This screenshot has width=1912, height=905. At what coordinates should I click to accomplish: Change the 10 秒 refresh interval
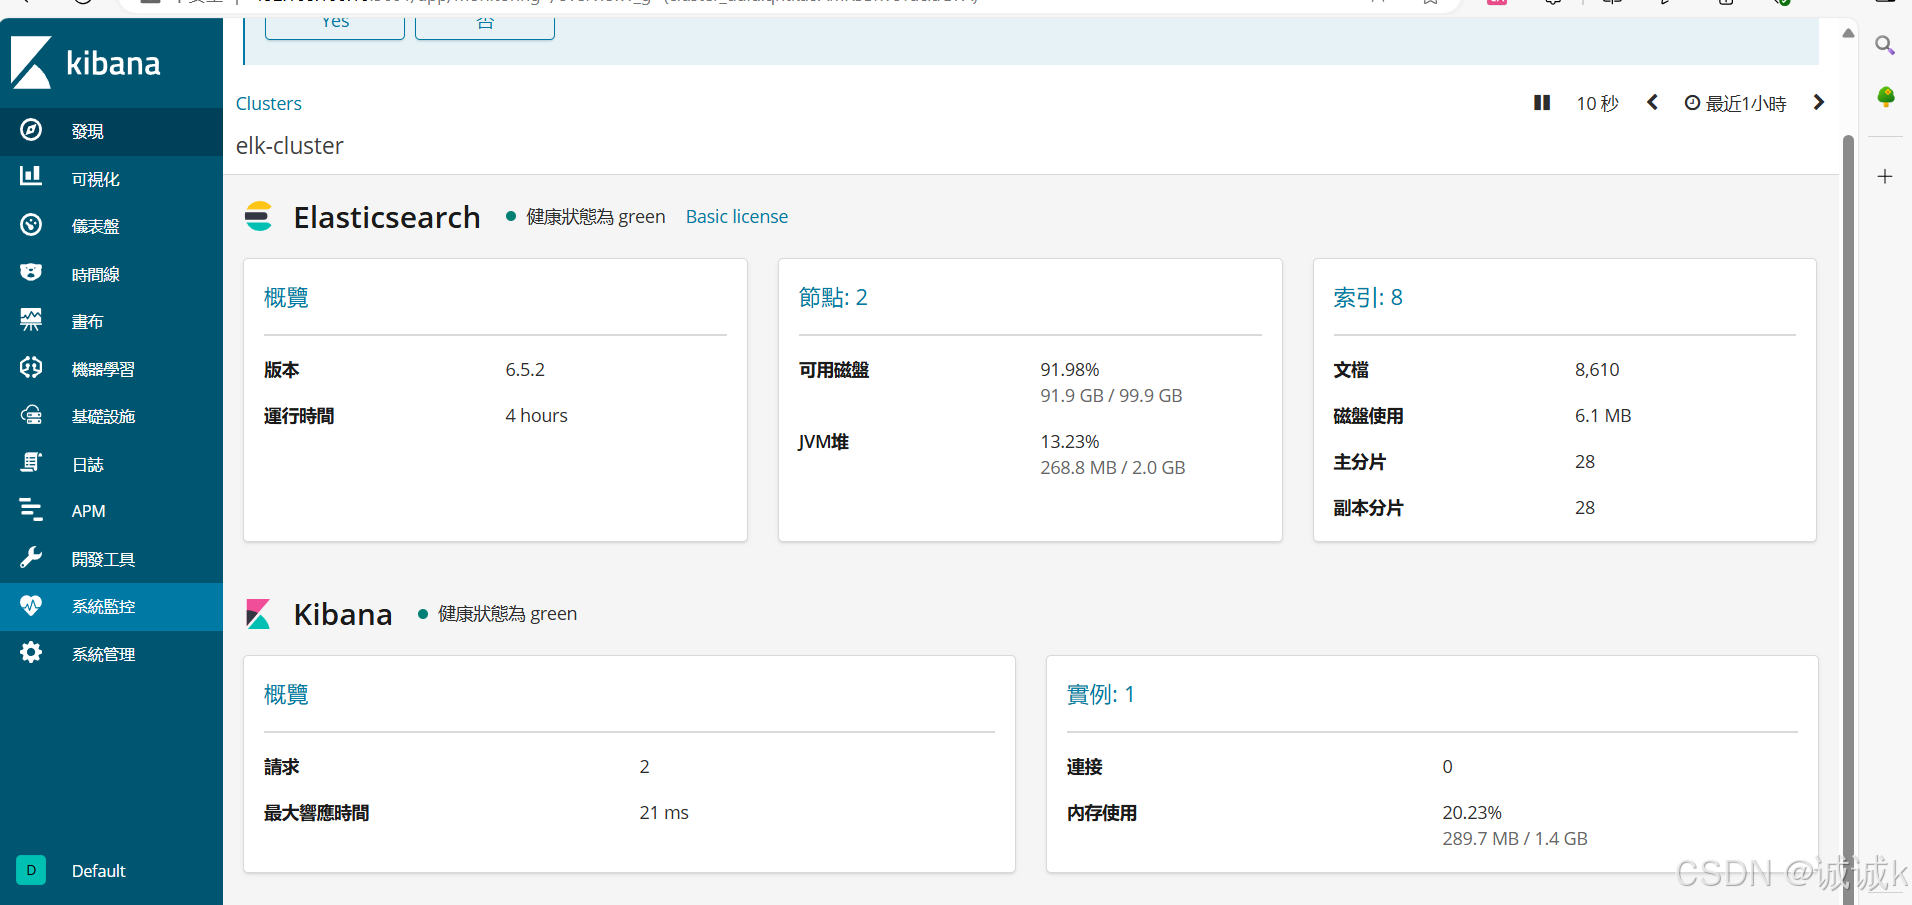point(1597,103)
